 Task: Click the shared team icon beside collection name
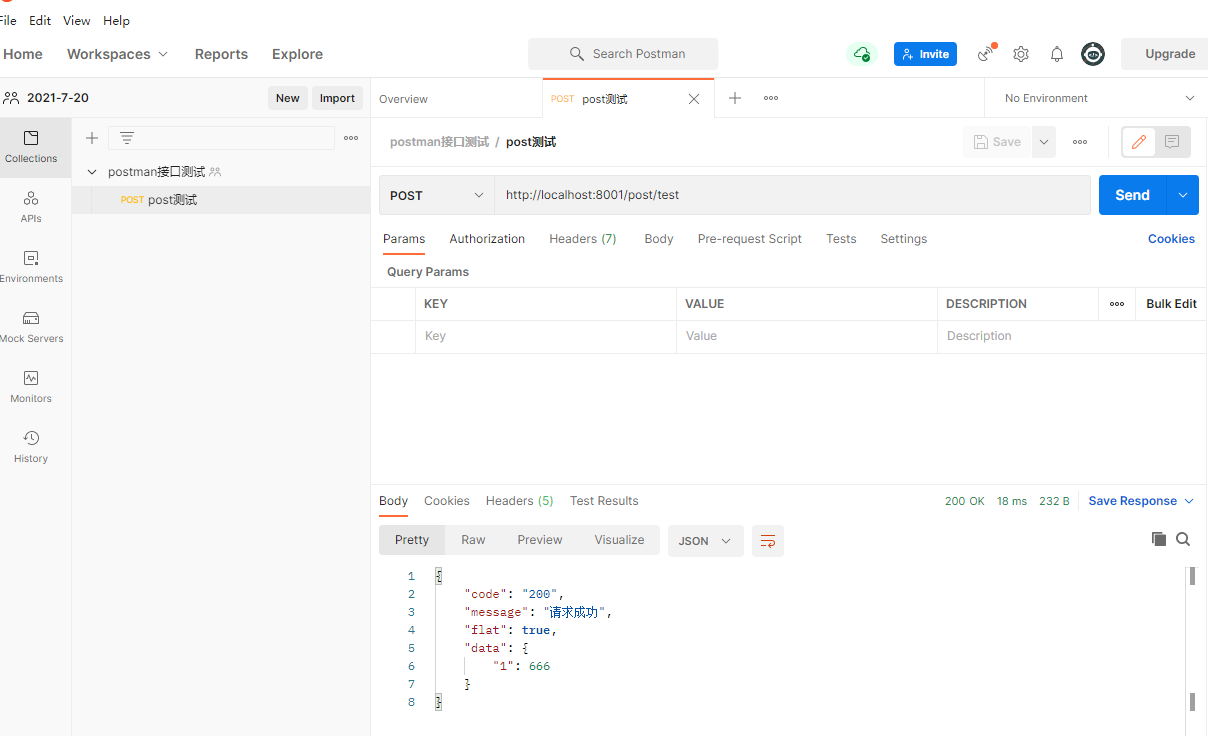[x=215, y=172]
